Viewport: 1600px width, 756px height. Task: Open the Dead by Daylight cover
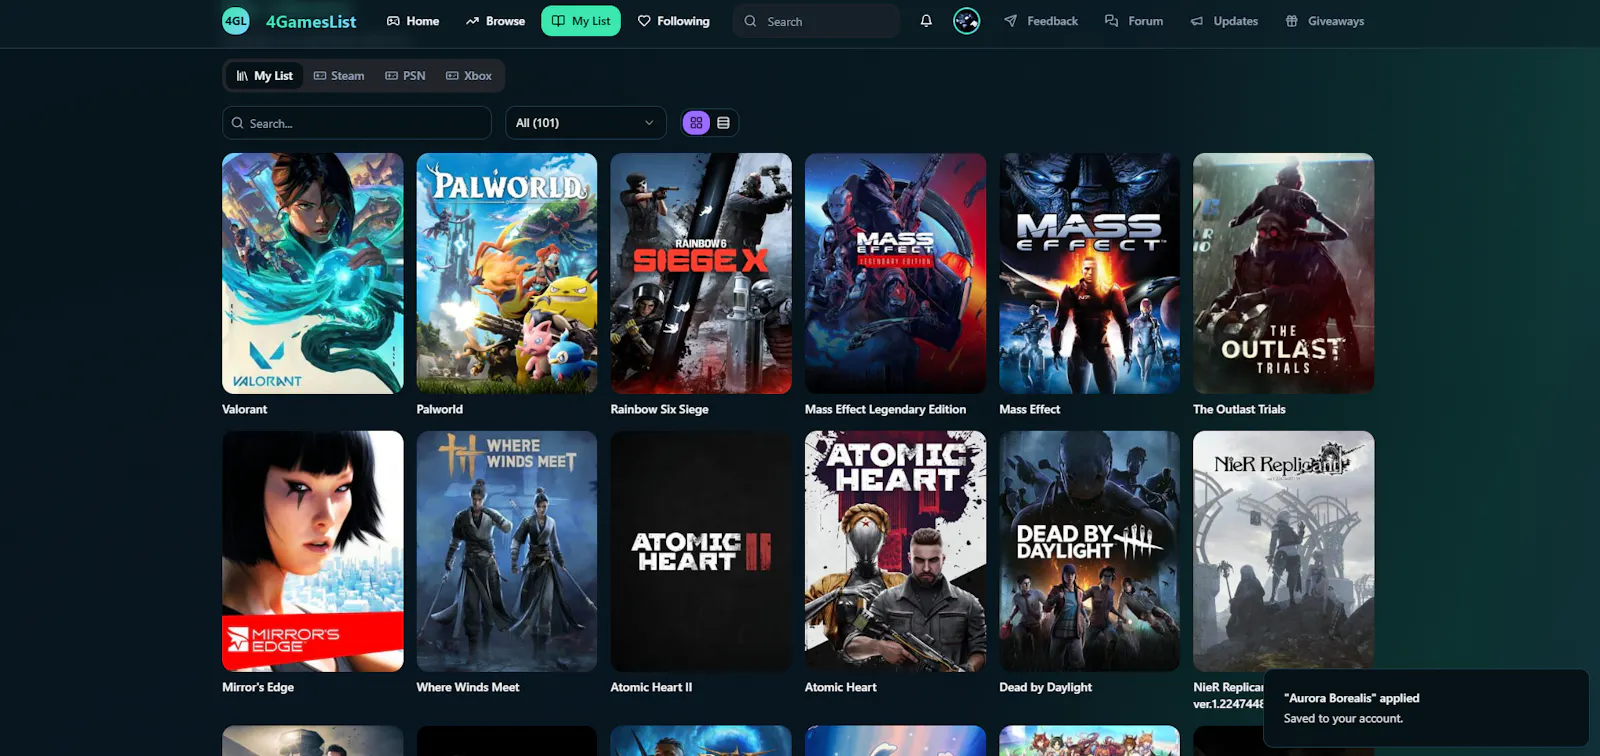point(1089,551)
